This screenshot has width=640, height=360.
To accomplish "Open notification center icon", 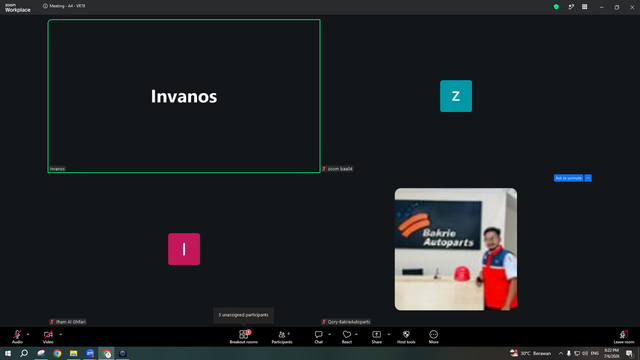I will [629, 353].
